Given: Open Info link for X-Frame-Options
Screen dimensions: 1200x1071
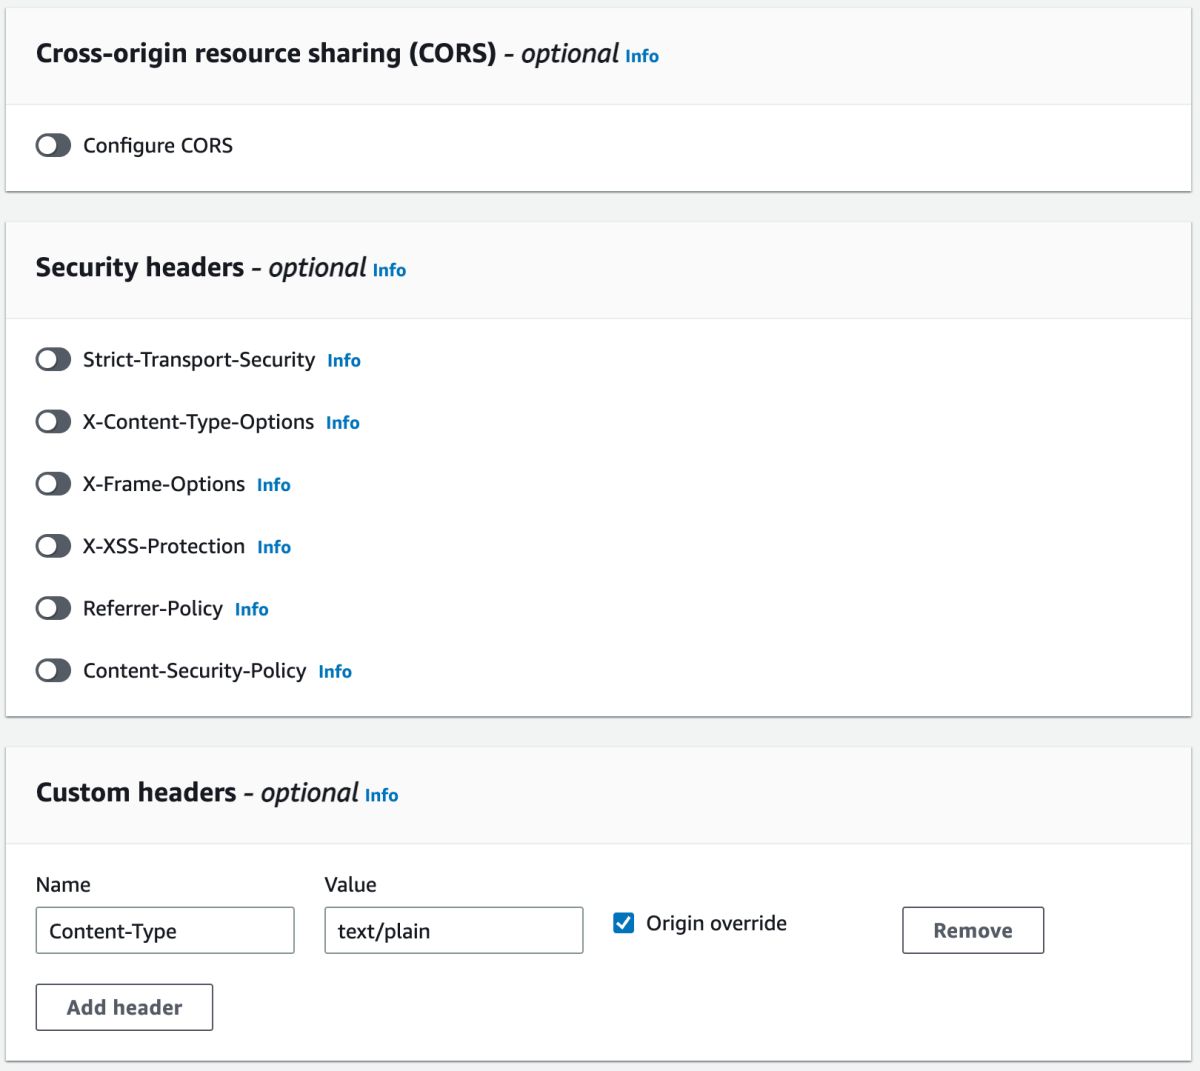Looking at the screenshot, I should [274, 485].
